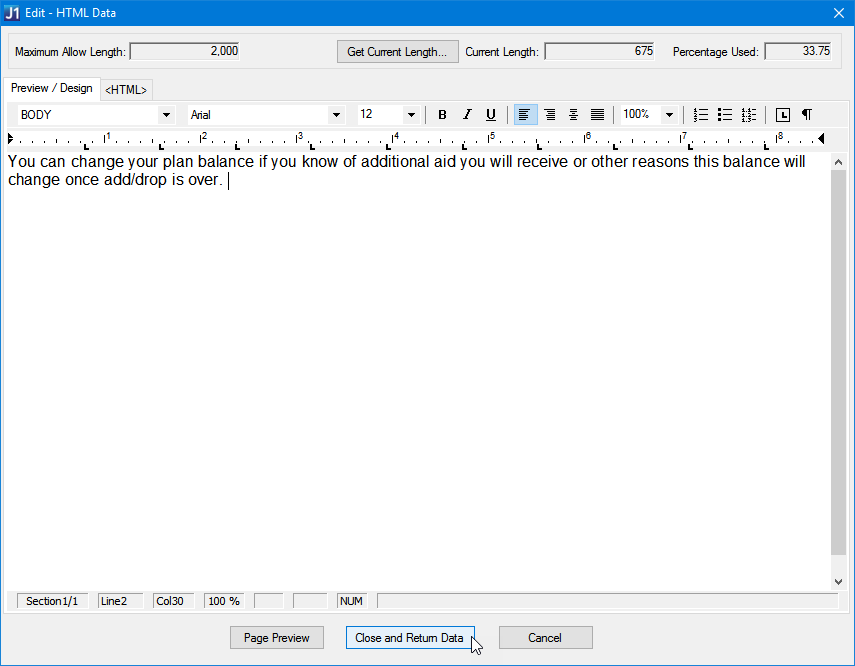The height and width of the screenshot is (666, 855).
Task: Toggle bold formatting
Action: click(x=443, y=115)
